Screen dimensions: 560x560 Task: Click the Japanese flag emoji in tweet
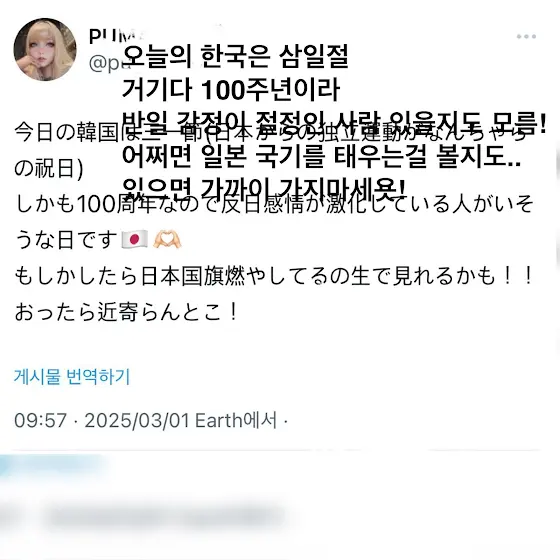point(135,239)
